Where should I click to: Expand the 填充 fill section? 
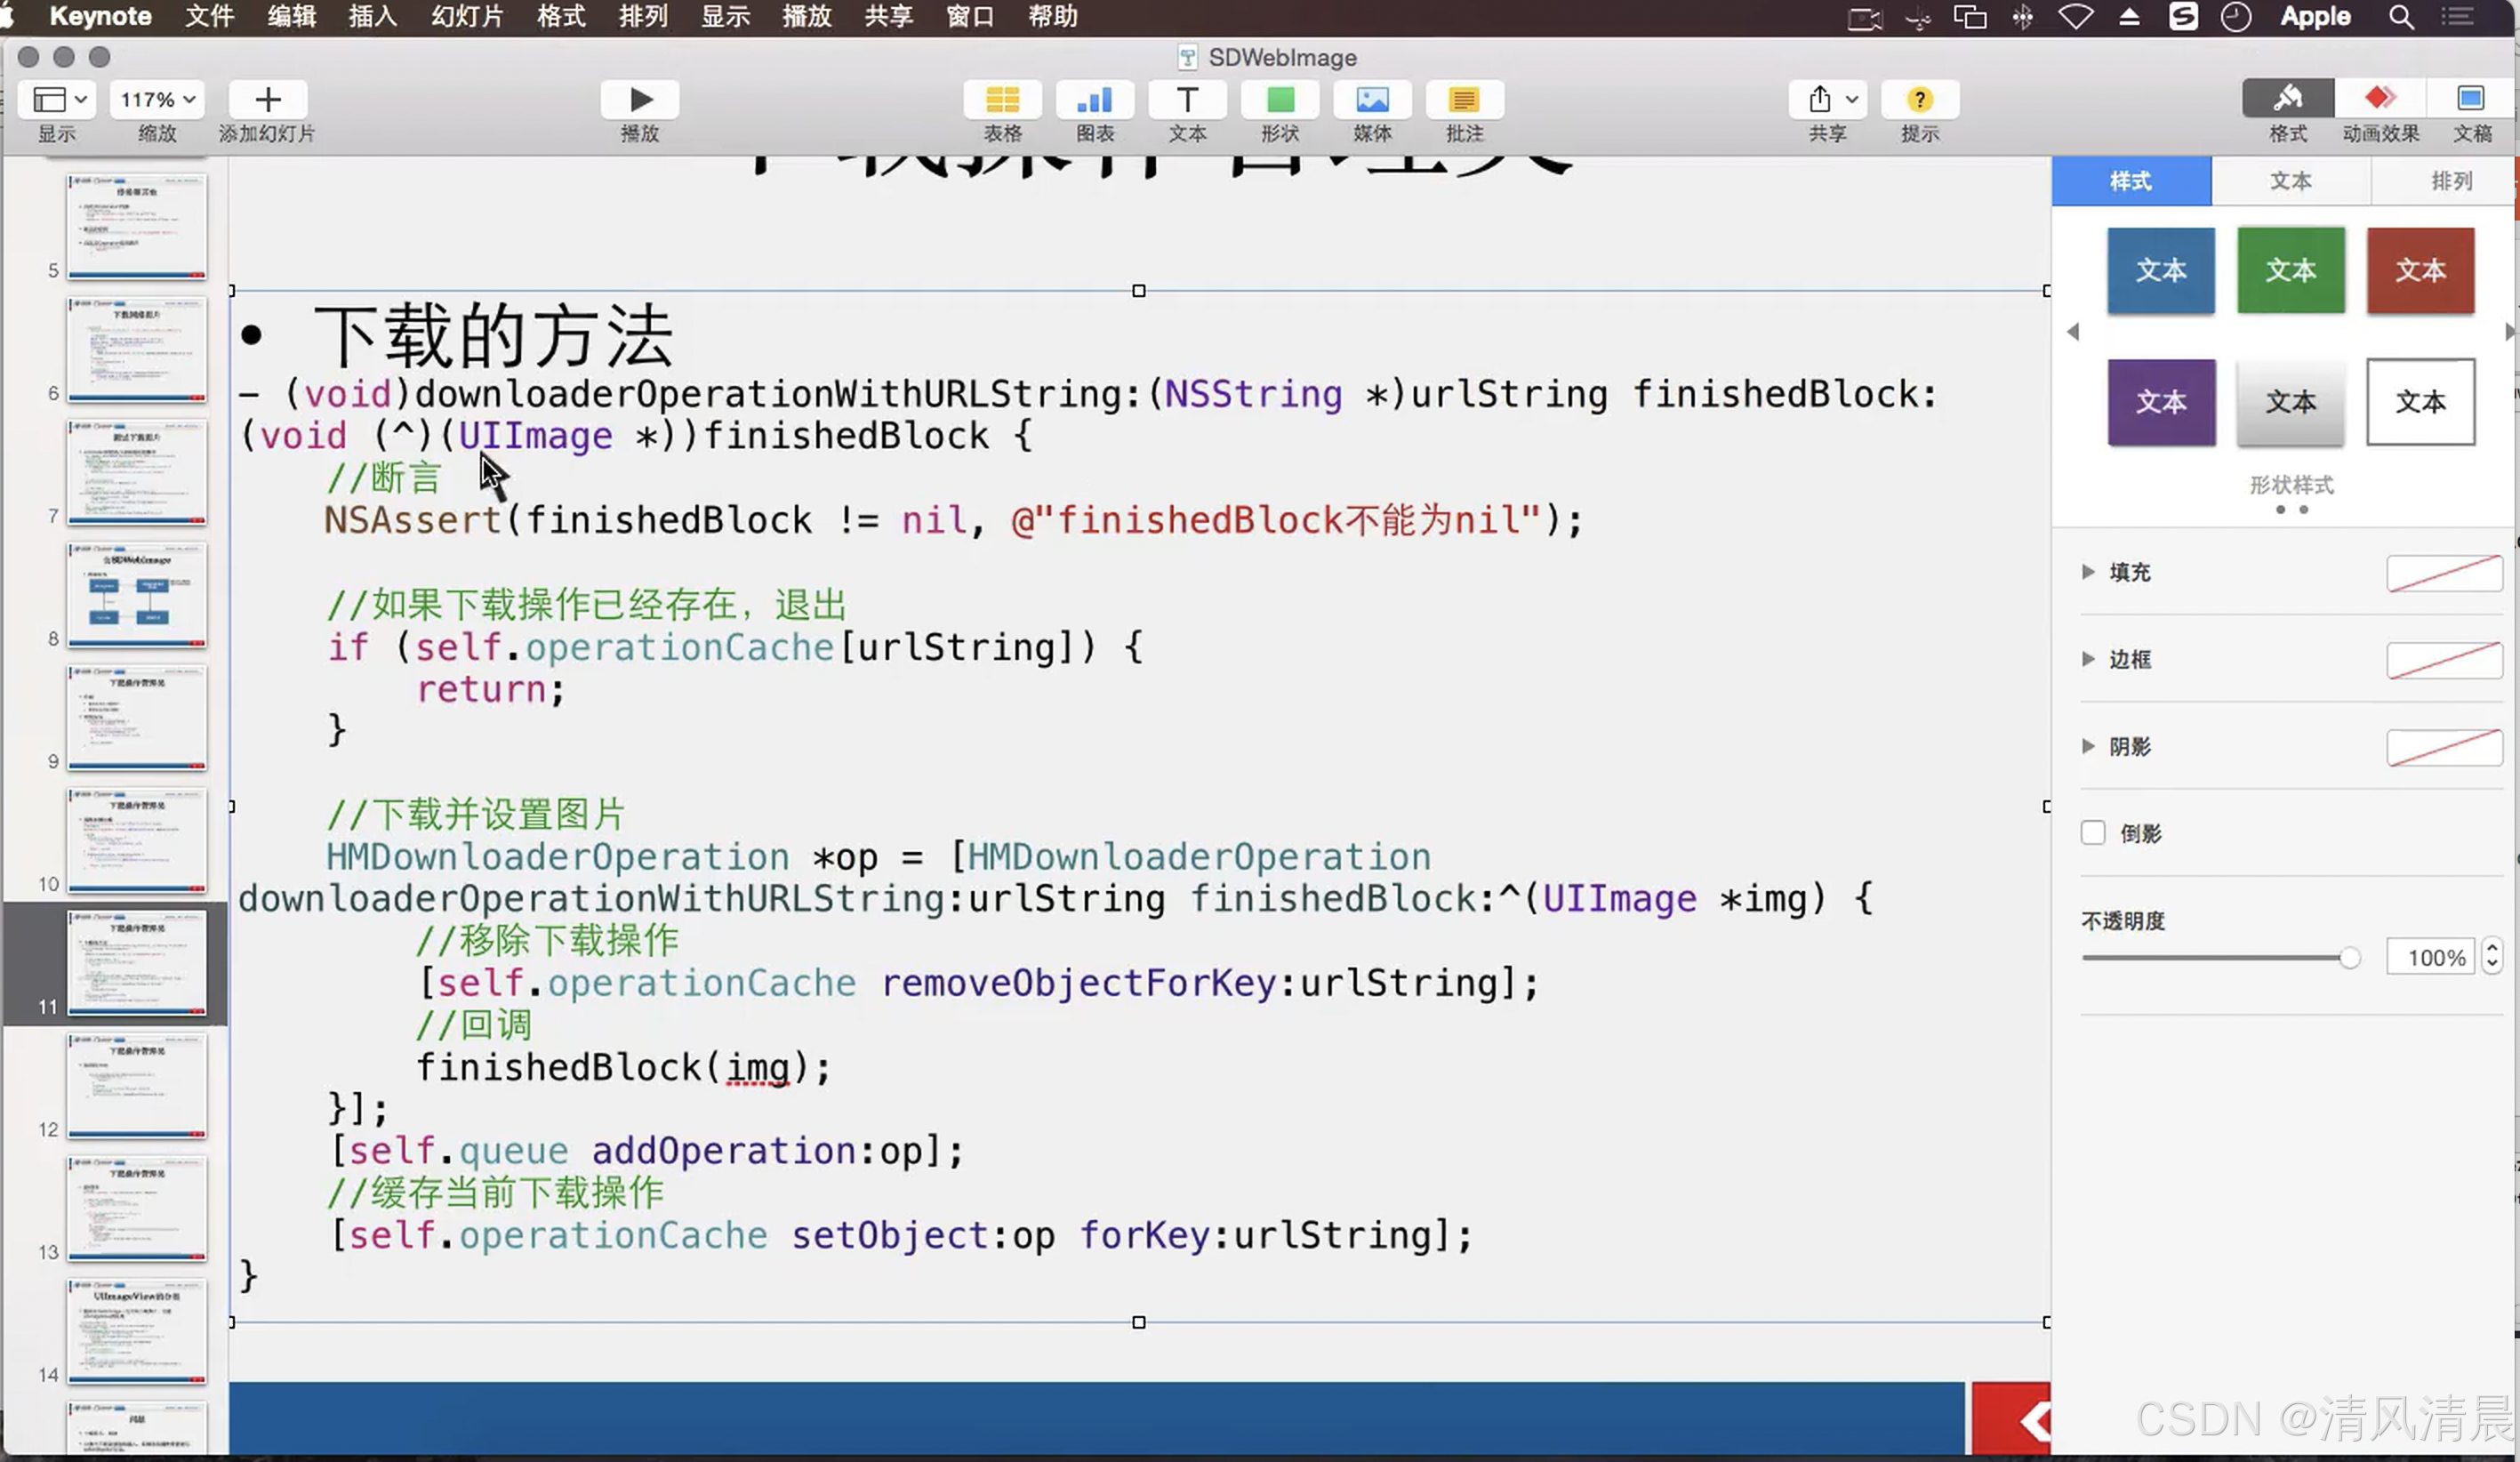pos(2088,572)
